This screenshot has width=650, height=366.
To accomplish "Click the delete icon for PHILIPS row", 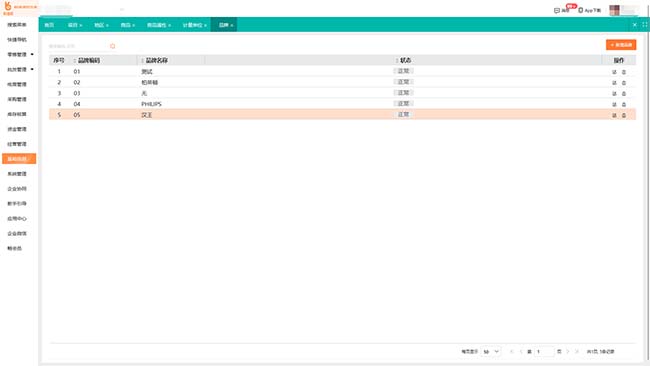I will (x=623, y=104).
